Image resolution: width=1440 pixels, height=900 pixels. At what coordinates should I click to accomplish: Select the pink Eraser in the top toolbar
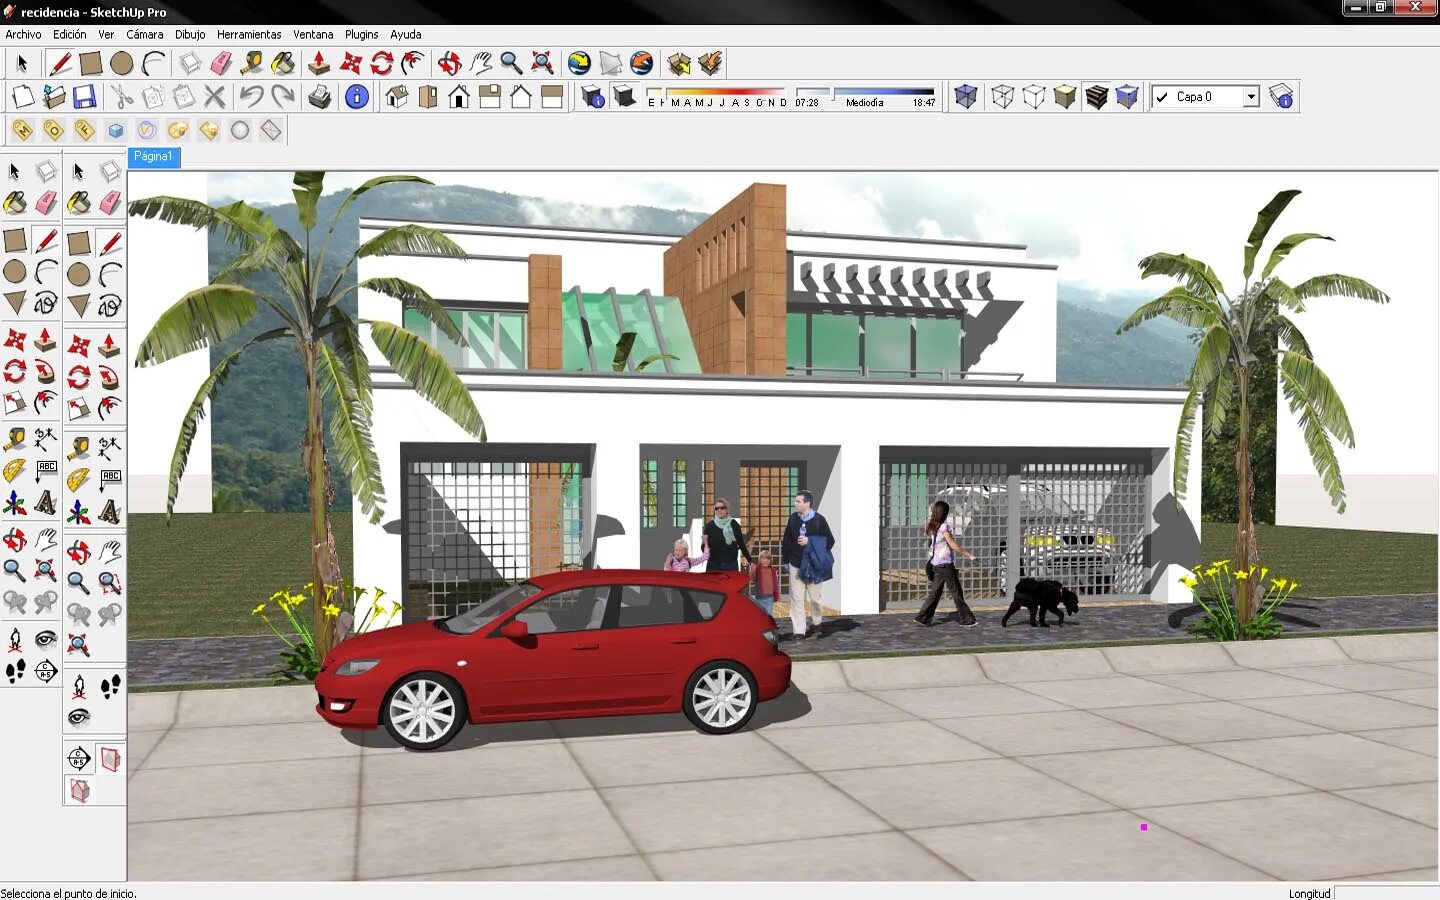221,64
